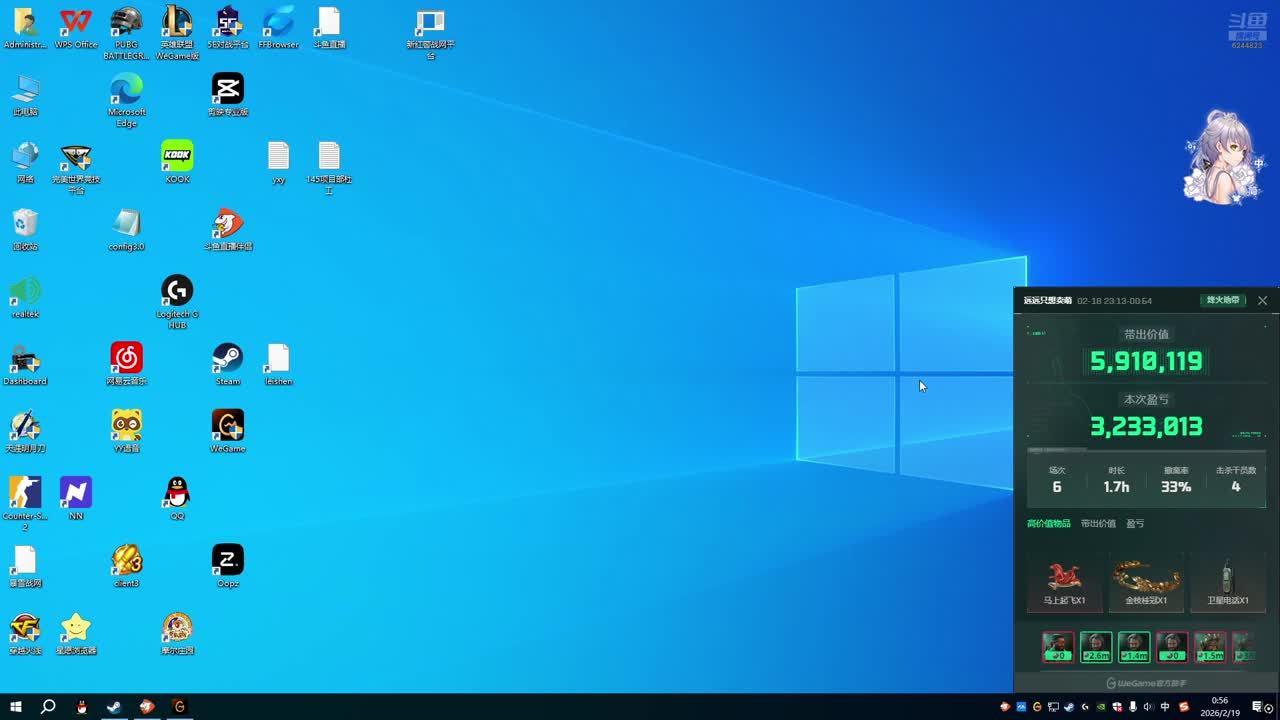The image size is (1280, 720).
Task: Open the Oopz desktop icon
Action: click(227, 561)
